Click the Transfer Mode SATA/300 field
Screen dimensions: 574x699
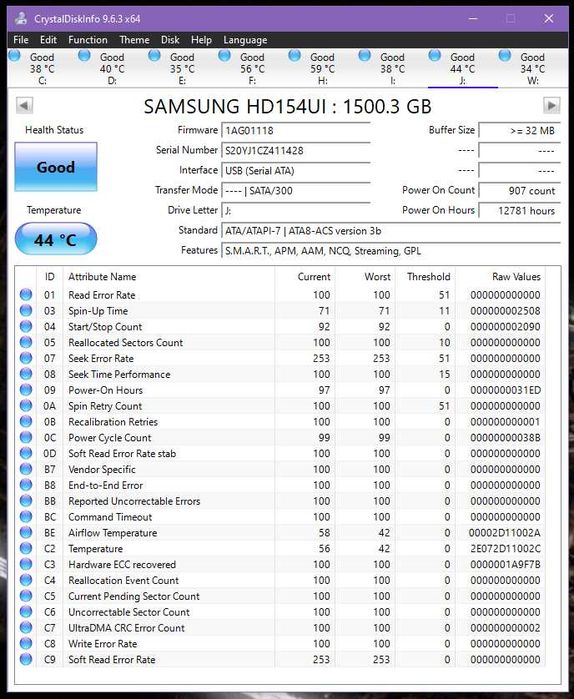tap(296, 190)
